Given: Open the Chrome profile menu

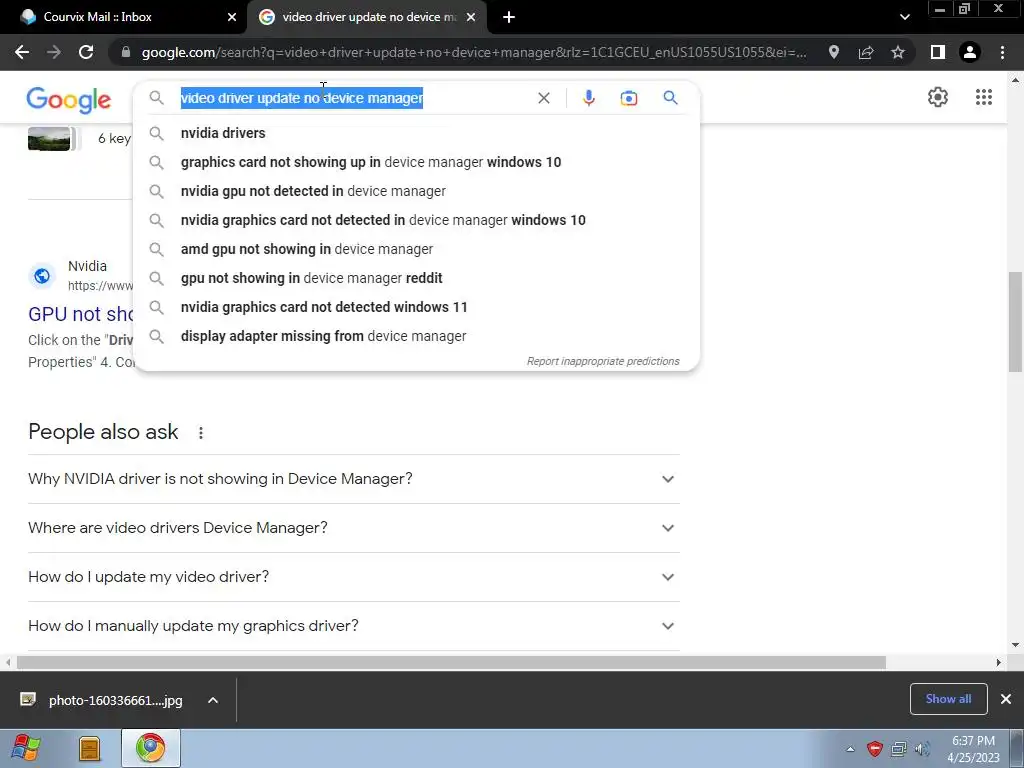Looking at the screenshot, I should point(970,52).
